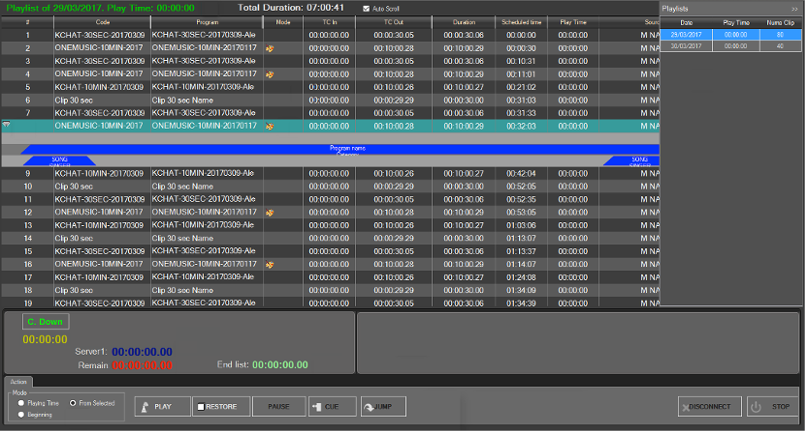Select the From Selected radio button
The width and height of the screenshot is (808, 434).
(x=72, y=402)
